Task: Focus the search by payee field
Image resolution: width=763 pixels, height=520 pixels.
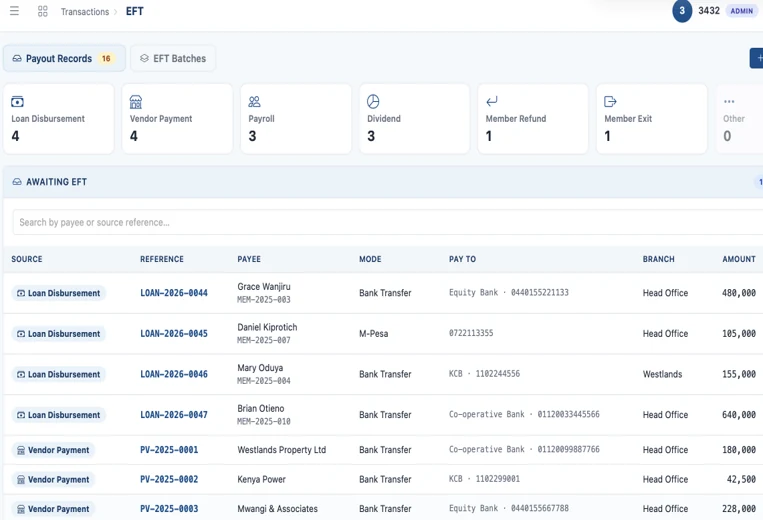Action: [x=388, y=222]
